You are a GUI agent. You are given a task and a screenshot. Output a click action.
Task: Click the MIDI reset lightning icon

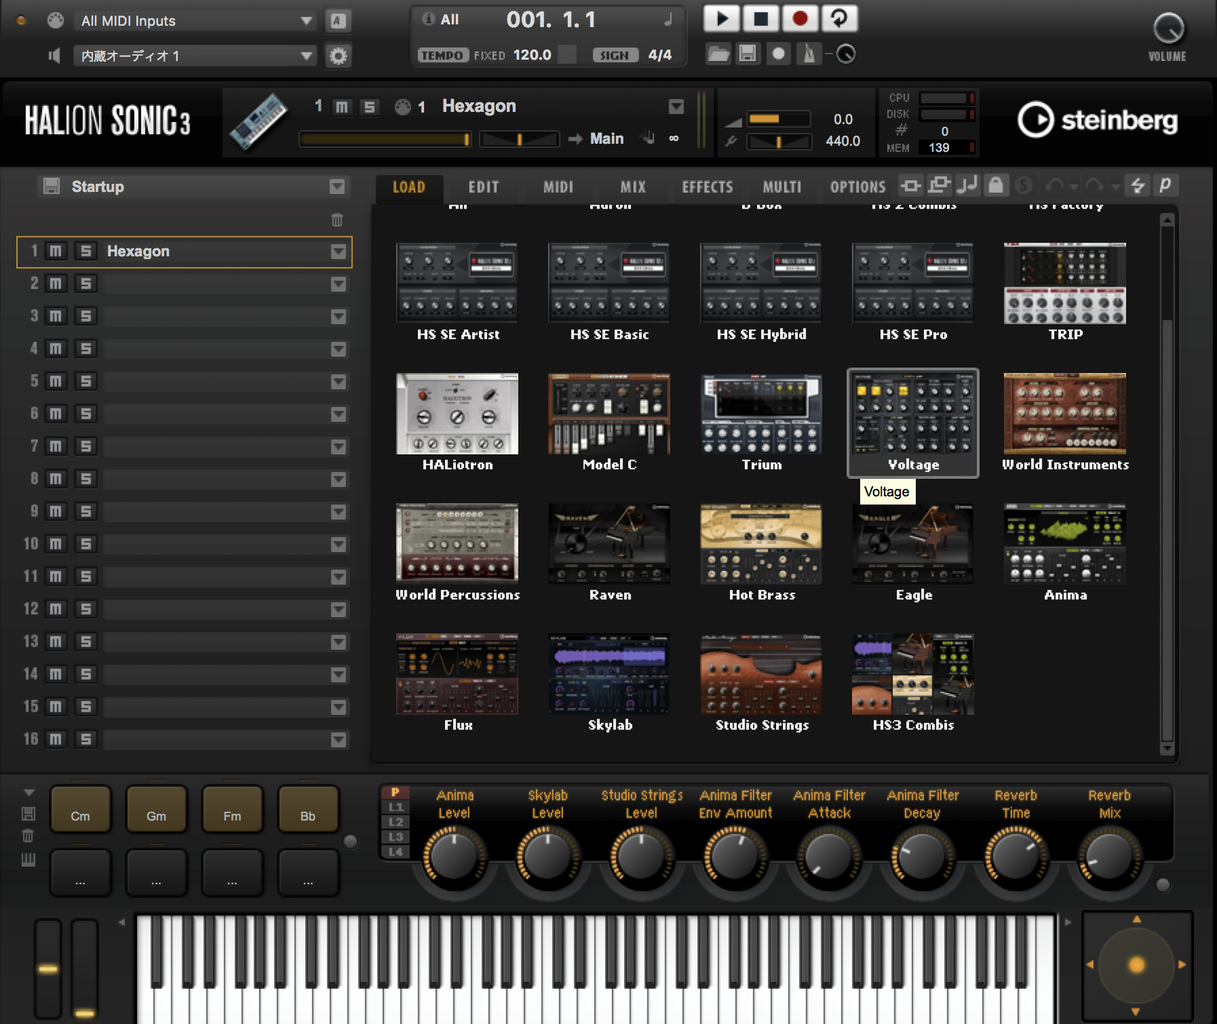[1137, 186]
